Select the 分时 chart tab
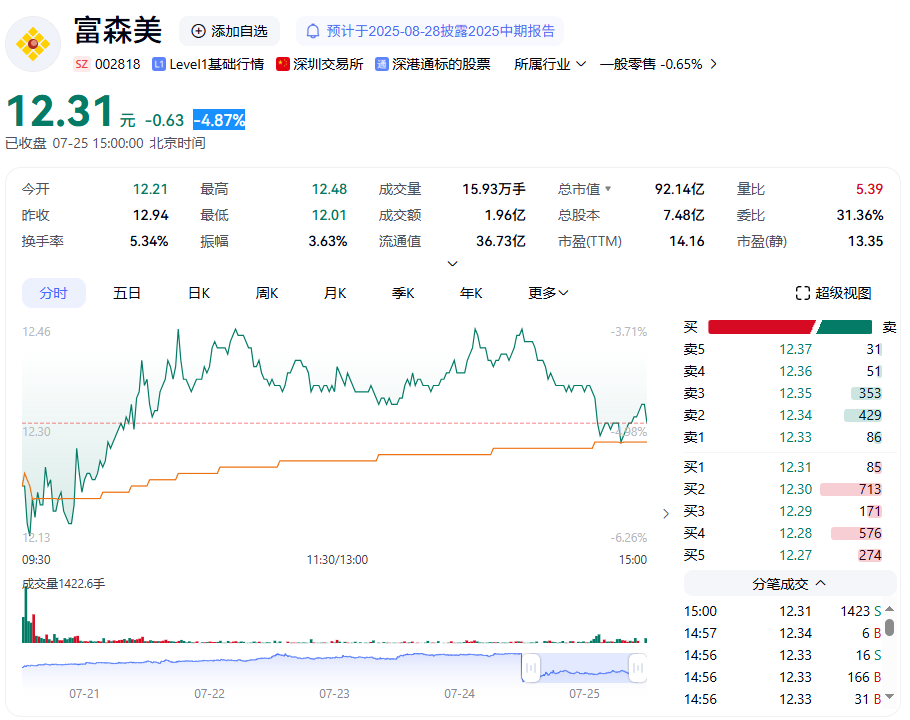The image size is (910, 720). [x=54, y=293]
